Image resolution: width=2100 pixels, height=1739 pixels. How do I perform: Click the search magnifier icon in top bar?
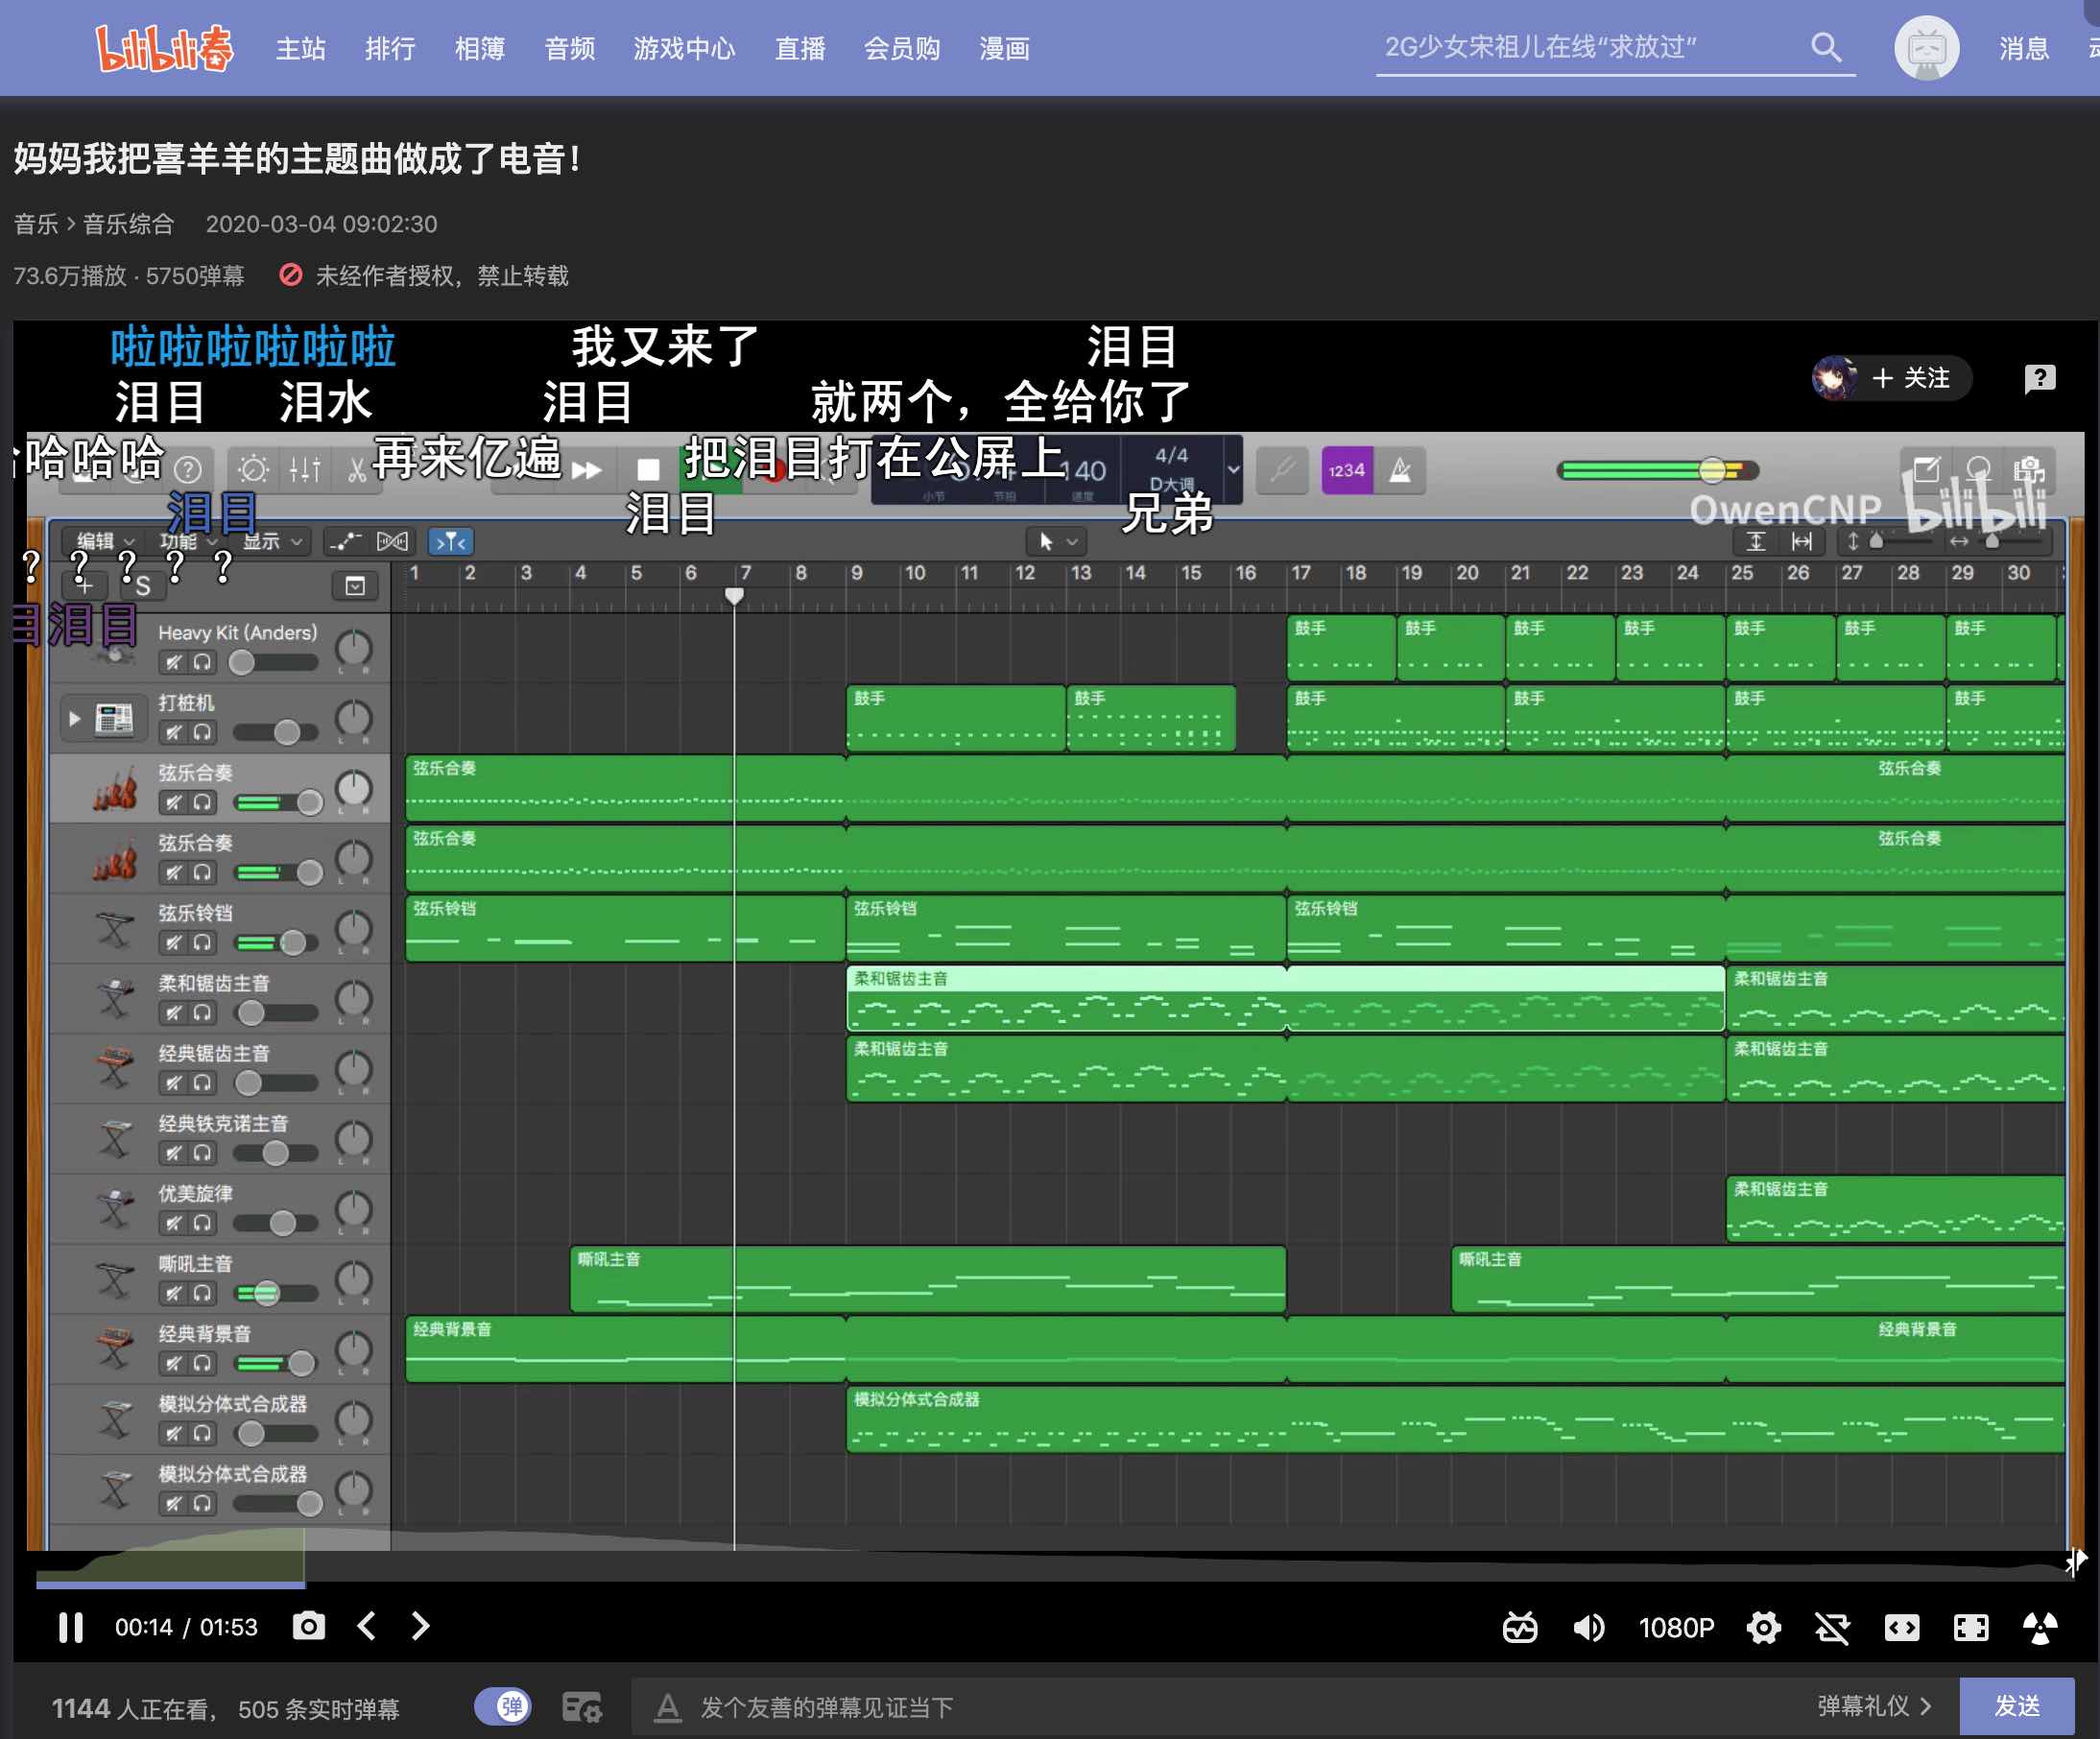(x=1827, y=47)
